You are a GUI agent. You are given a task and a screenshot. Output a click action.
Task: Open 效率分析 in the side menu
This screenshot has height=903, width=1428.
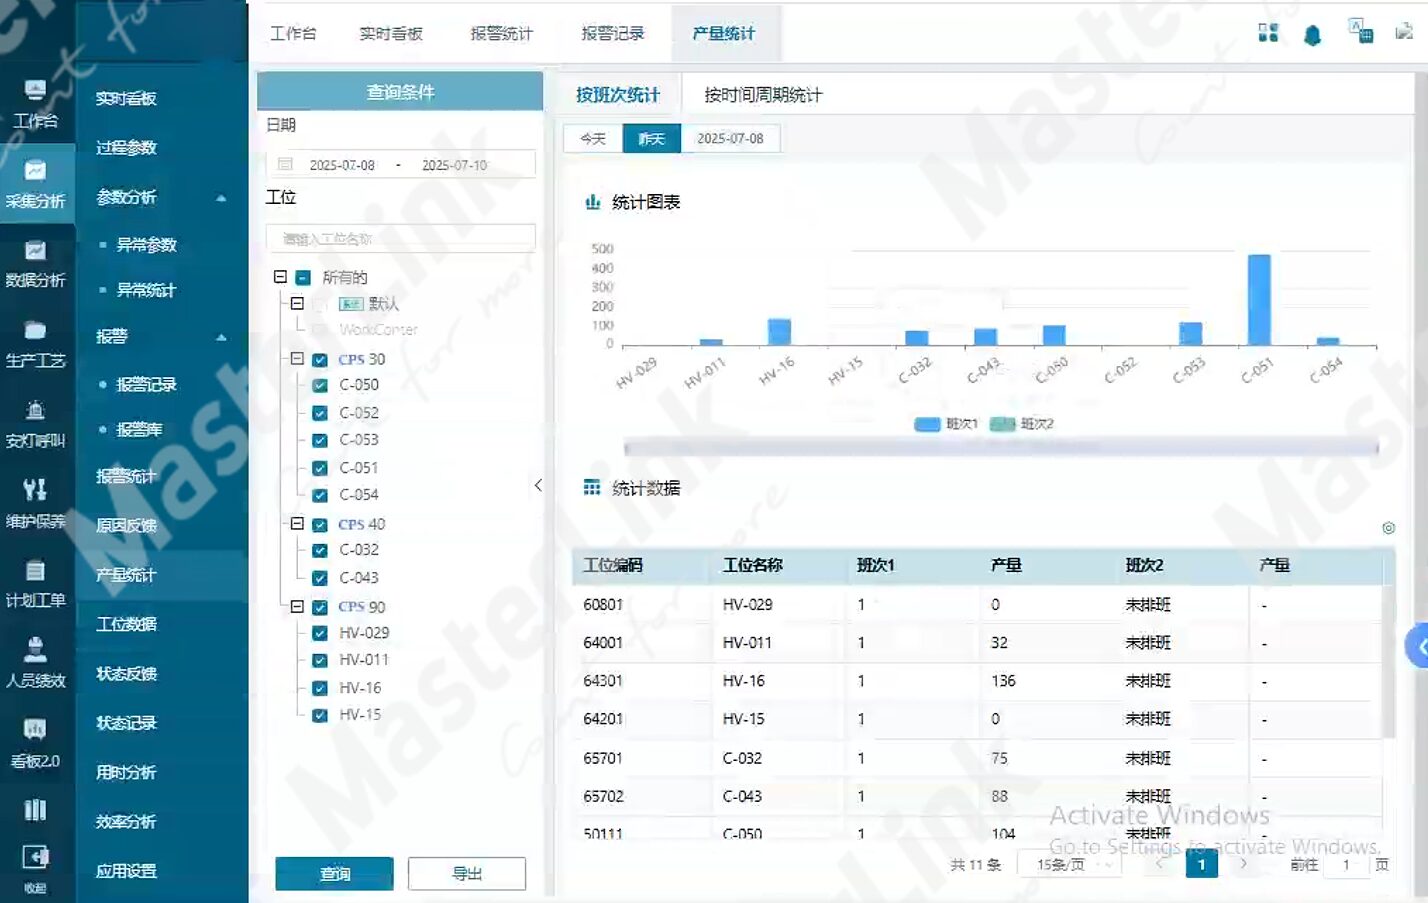pos(126,821)
